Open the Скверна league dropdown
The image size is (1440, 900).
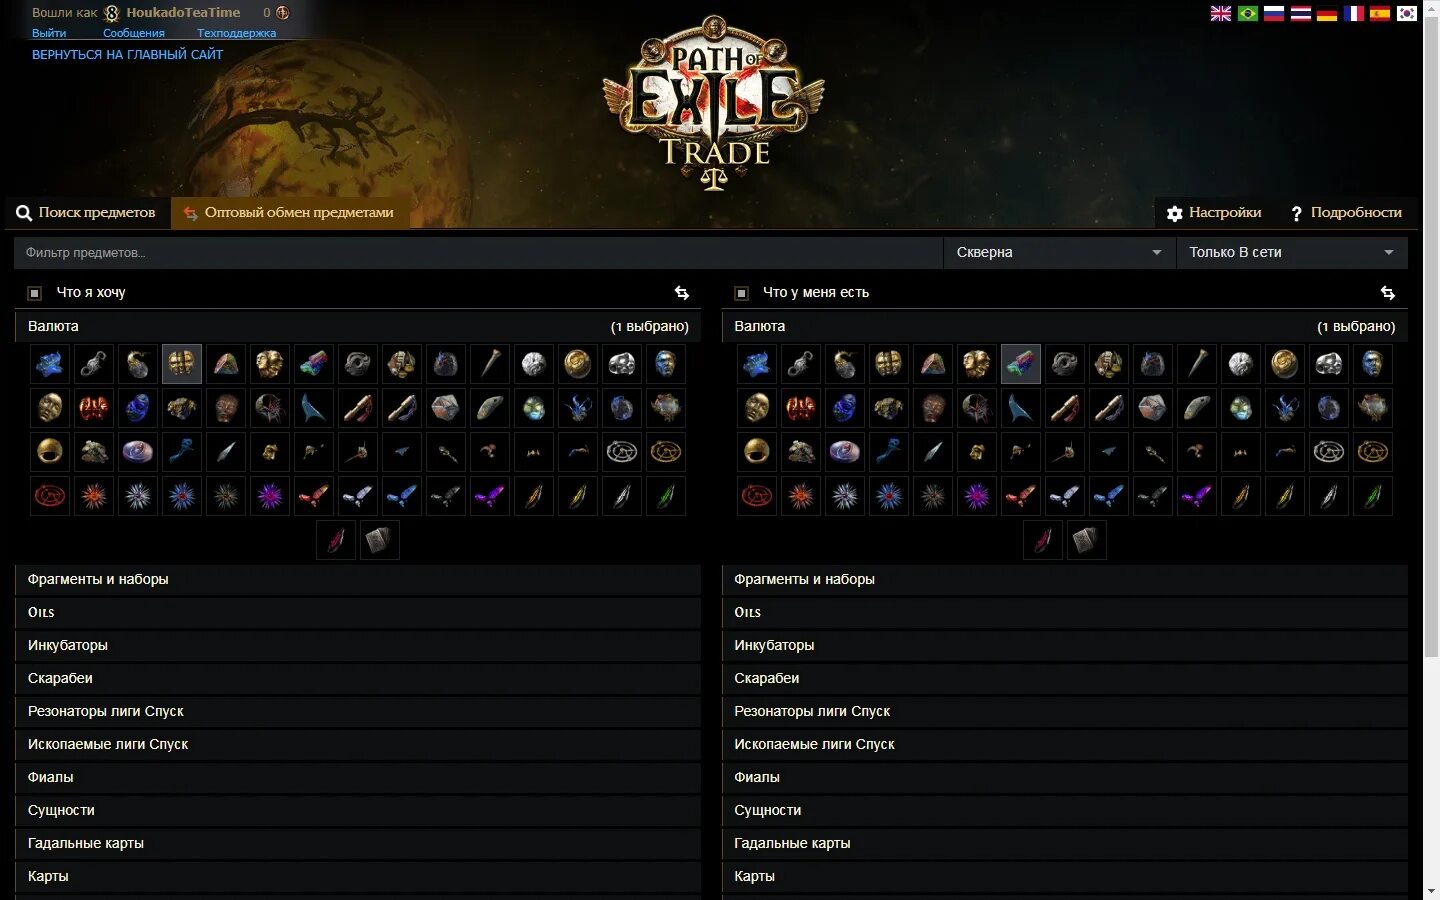(1059, 253)
